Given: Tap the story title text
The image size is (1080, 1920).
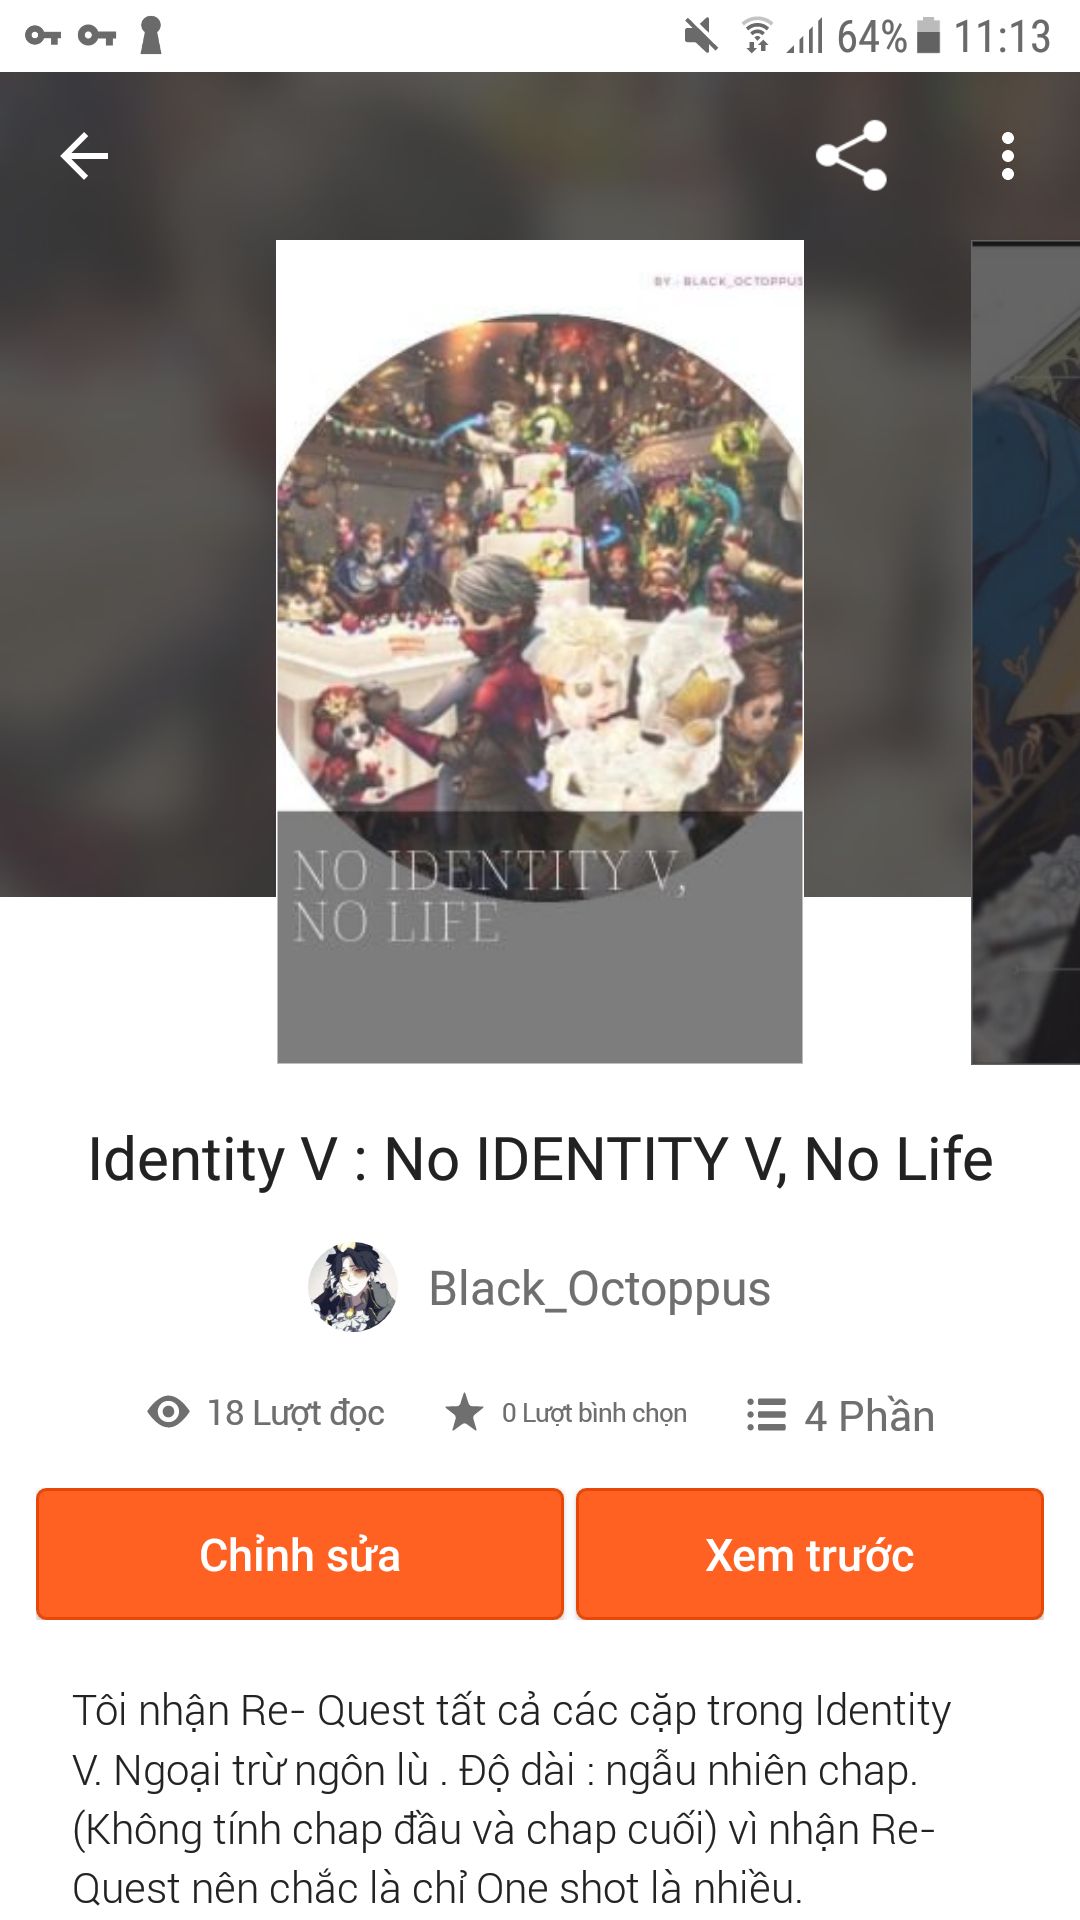Looking at the screenshot, I should 540,1160.
